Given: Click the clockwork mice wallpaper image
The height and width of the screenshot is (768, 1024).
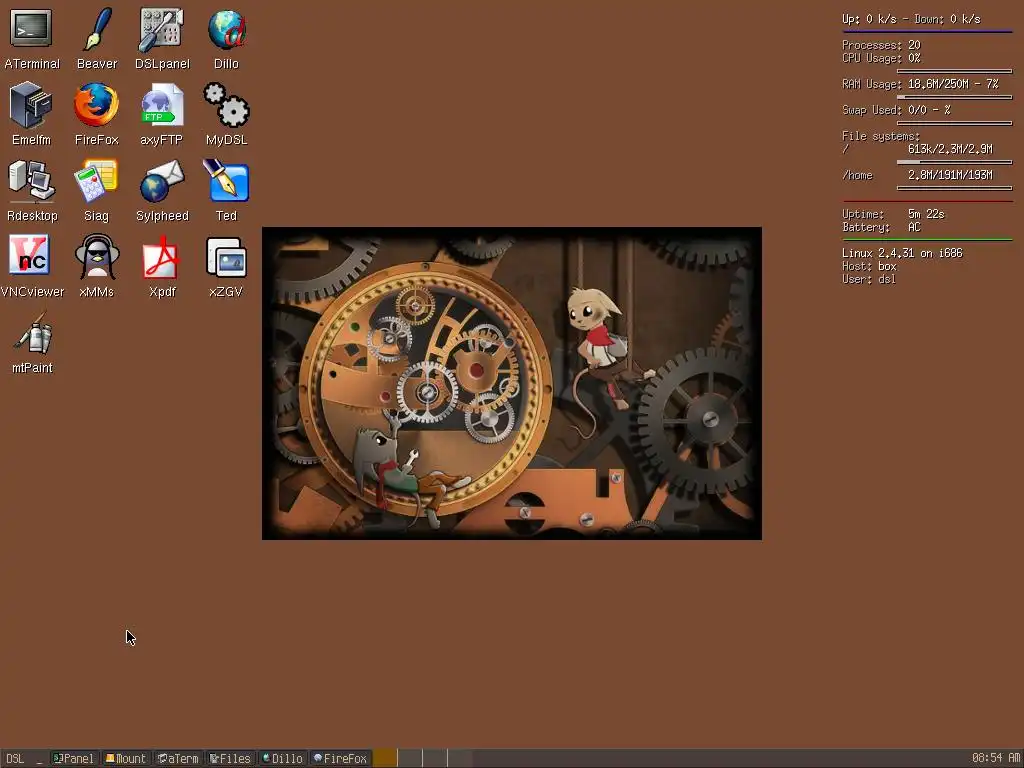Looking at the screenshot, I should 511,383.
